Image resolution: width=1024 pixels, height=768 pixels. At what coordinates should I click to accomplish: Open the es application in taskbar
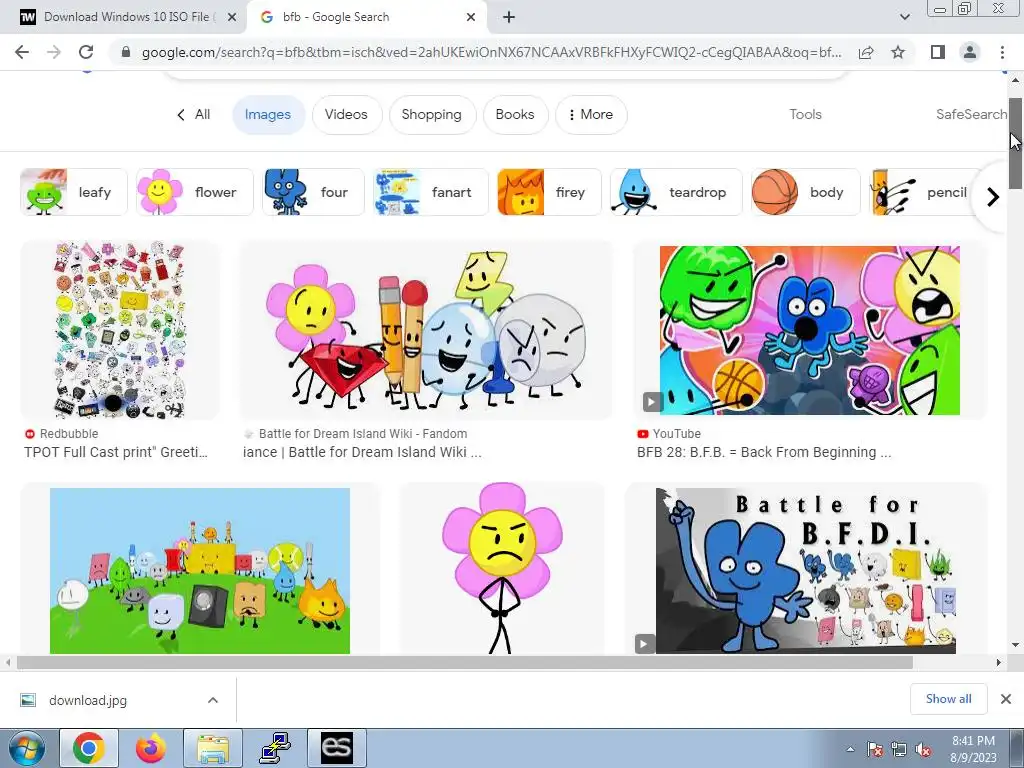coord(337,748)
